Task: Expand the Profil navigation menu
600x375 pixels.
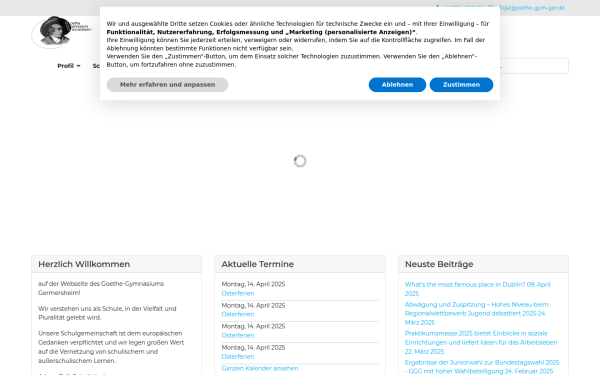Action: [x=69, y=66]
